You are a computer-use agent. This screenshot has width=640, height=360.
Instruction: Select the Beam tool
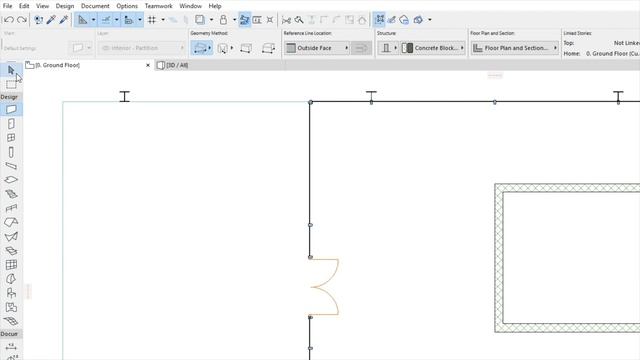[x=11, y=166]
